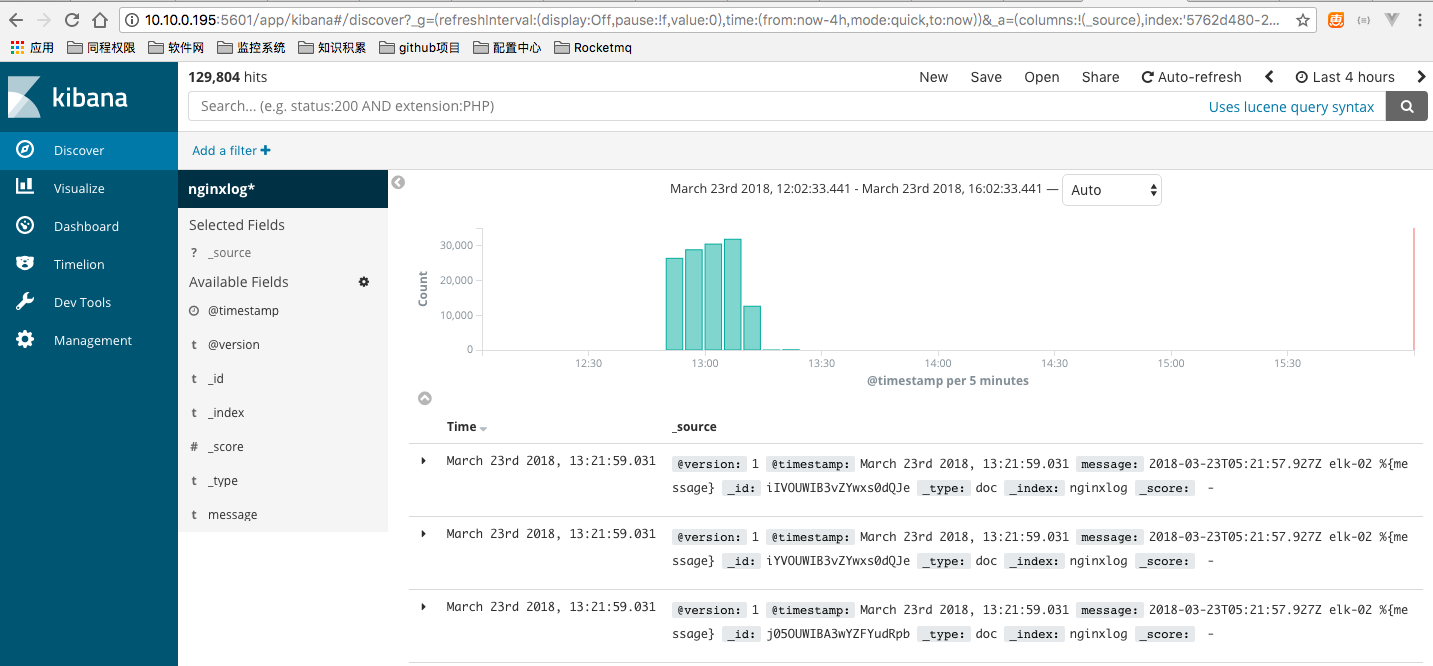Click the search magnifier button
The height and width of the screenshot is (666, 1433).
coord(1406,106)
